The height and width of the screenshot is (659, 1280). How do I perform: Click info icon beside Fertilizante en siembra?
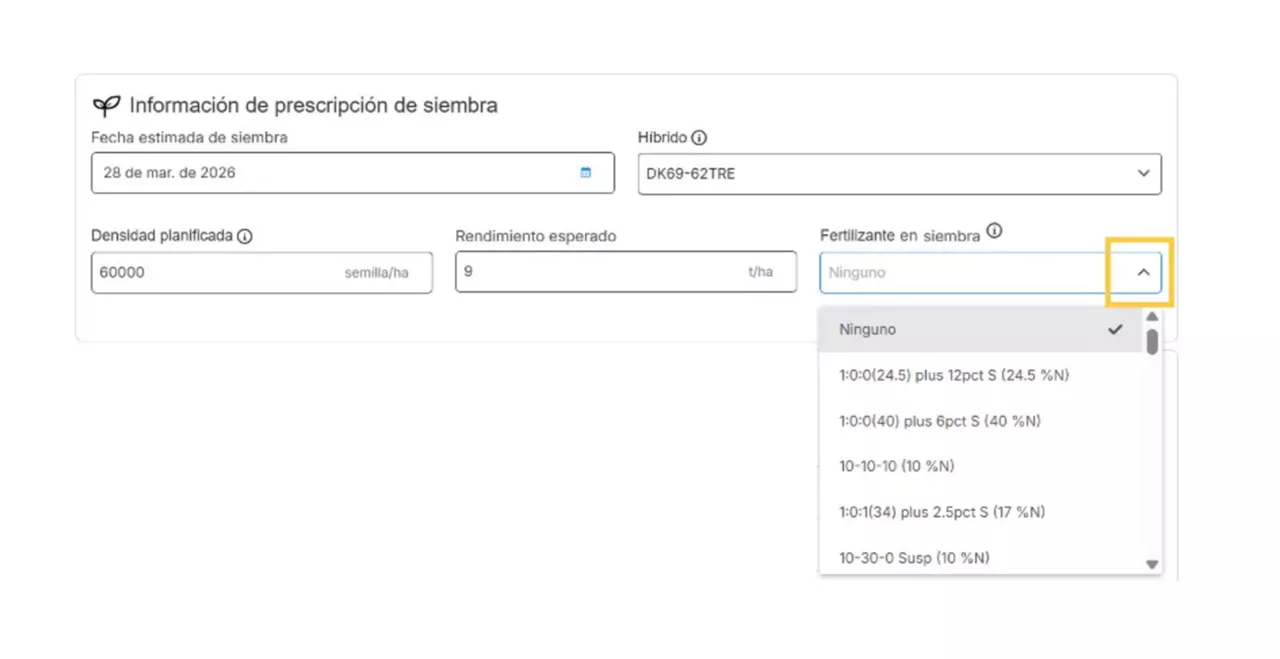click(993, 231)
